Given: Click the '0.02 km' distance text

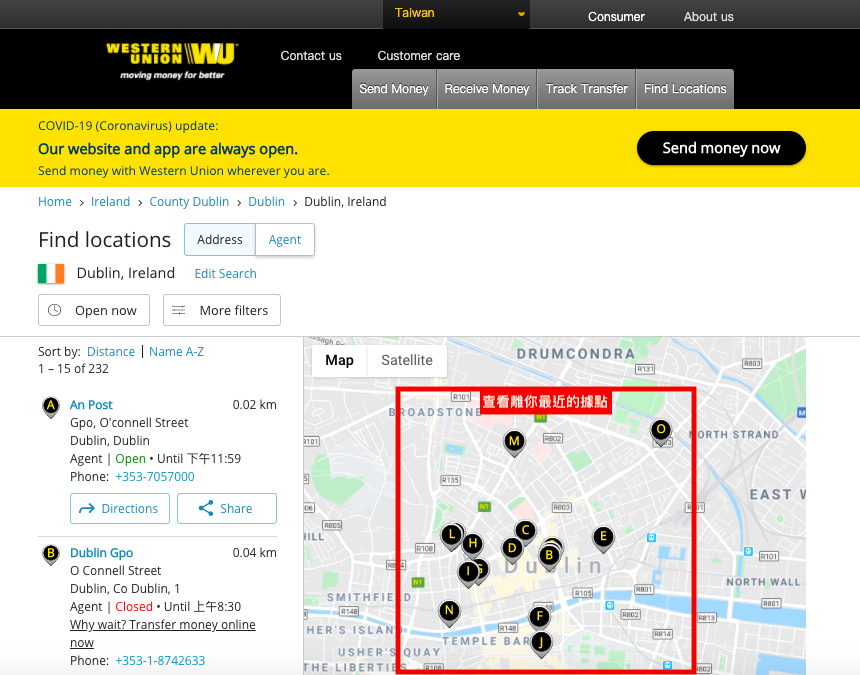Looking at the screenshot, I should tap(254, 405).
